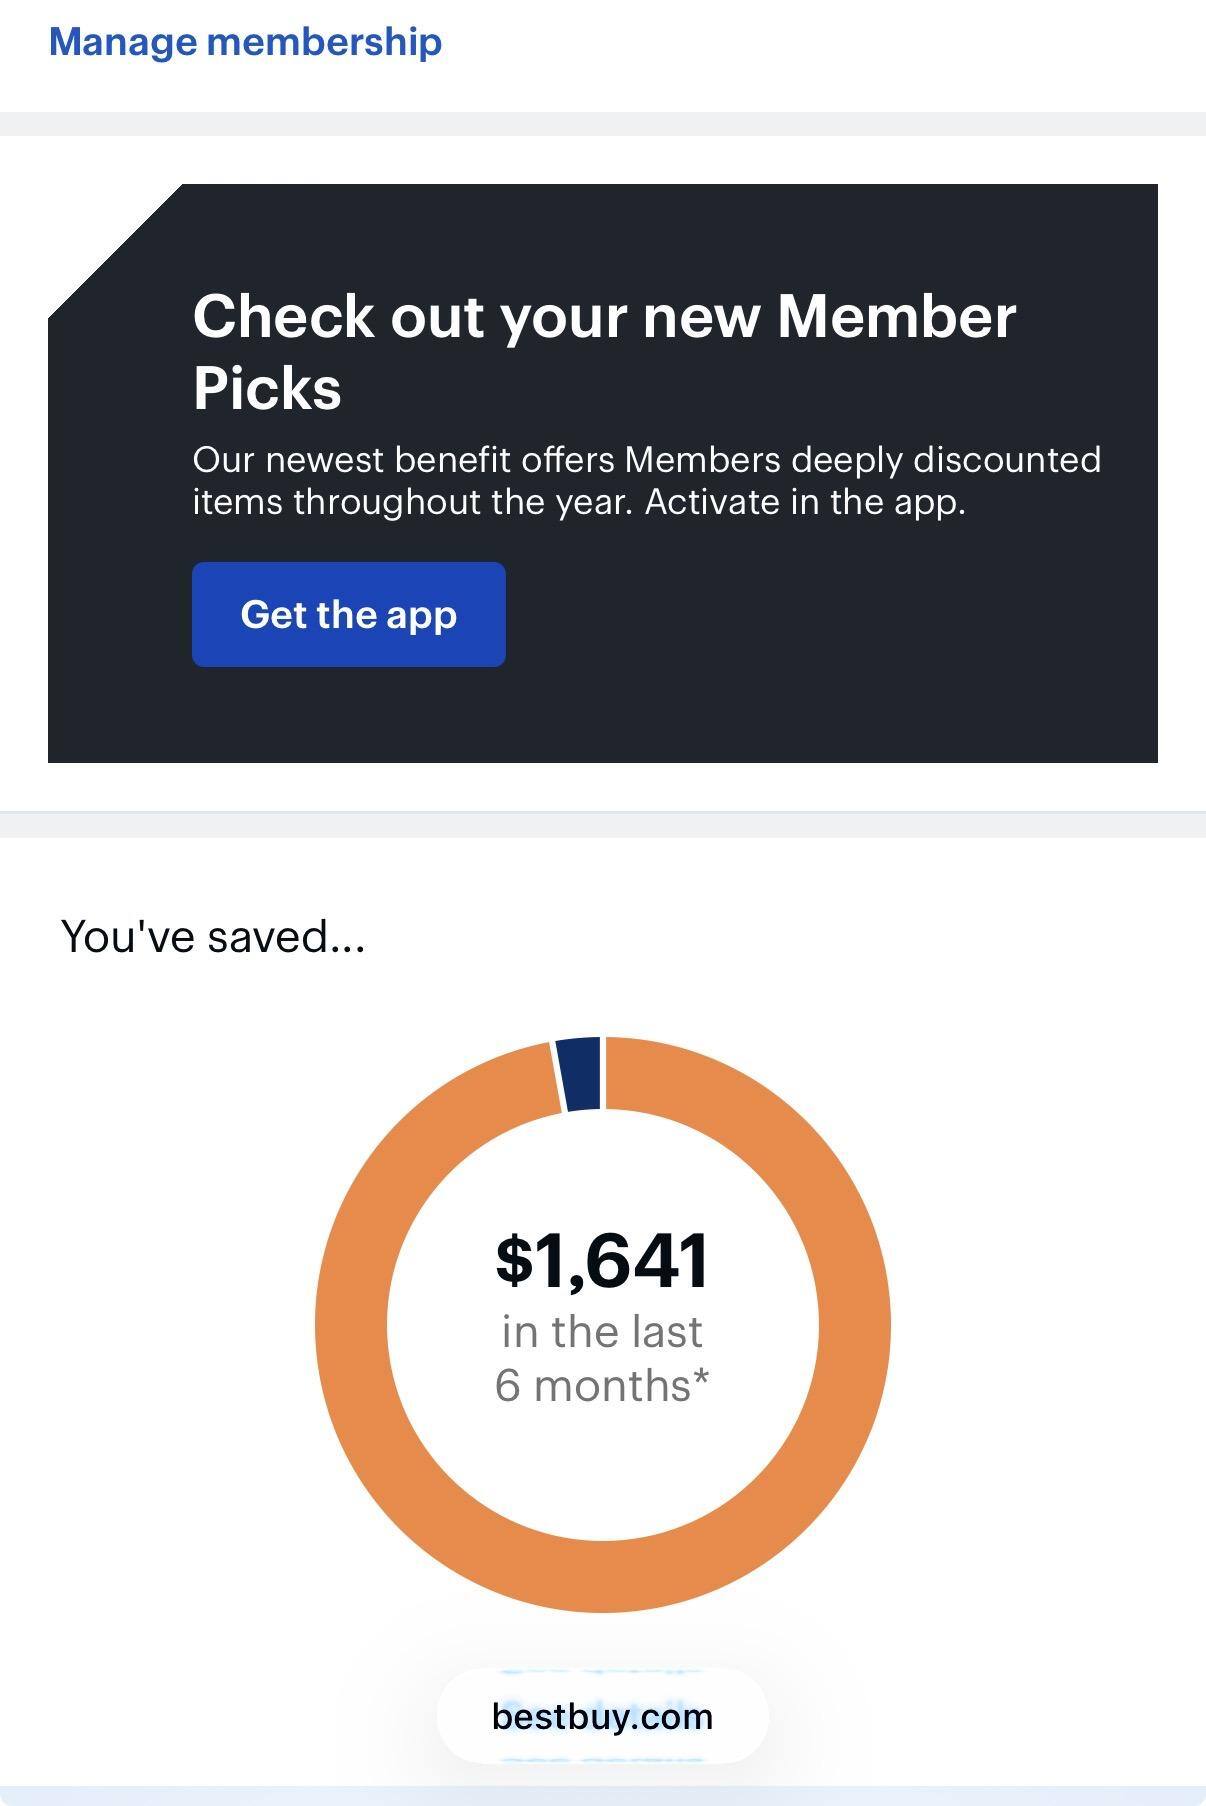Tap the bestbuy.com address pill
This screenshot has height=1806, width=1206.
[602, 1716]
